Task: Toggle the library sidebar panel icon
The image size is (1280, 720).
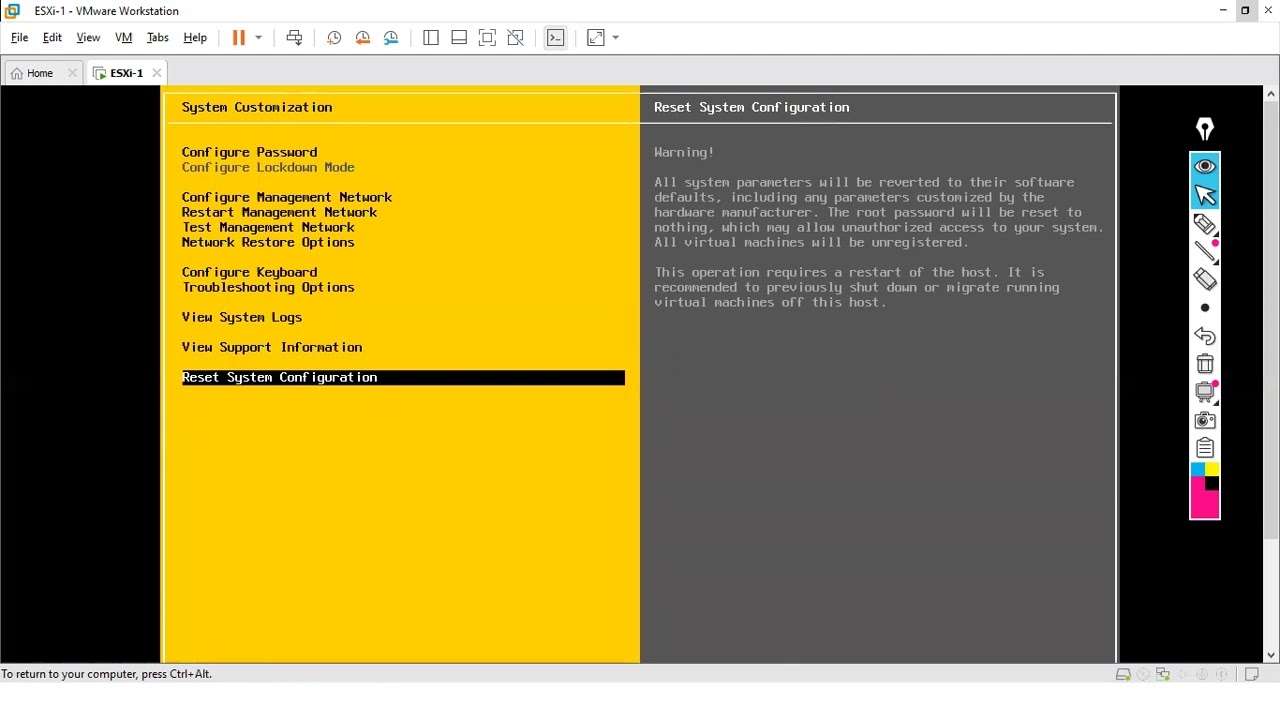Action: (x=431, y=38)
